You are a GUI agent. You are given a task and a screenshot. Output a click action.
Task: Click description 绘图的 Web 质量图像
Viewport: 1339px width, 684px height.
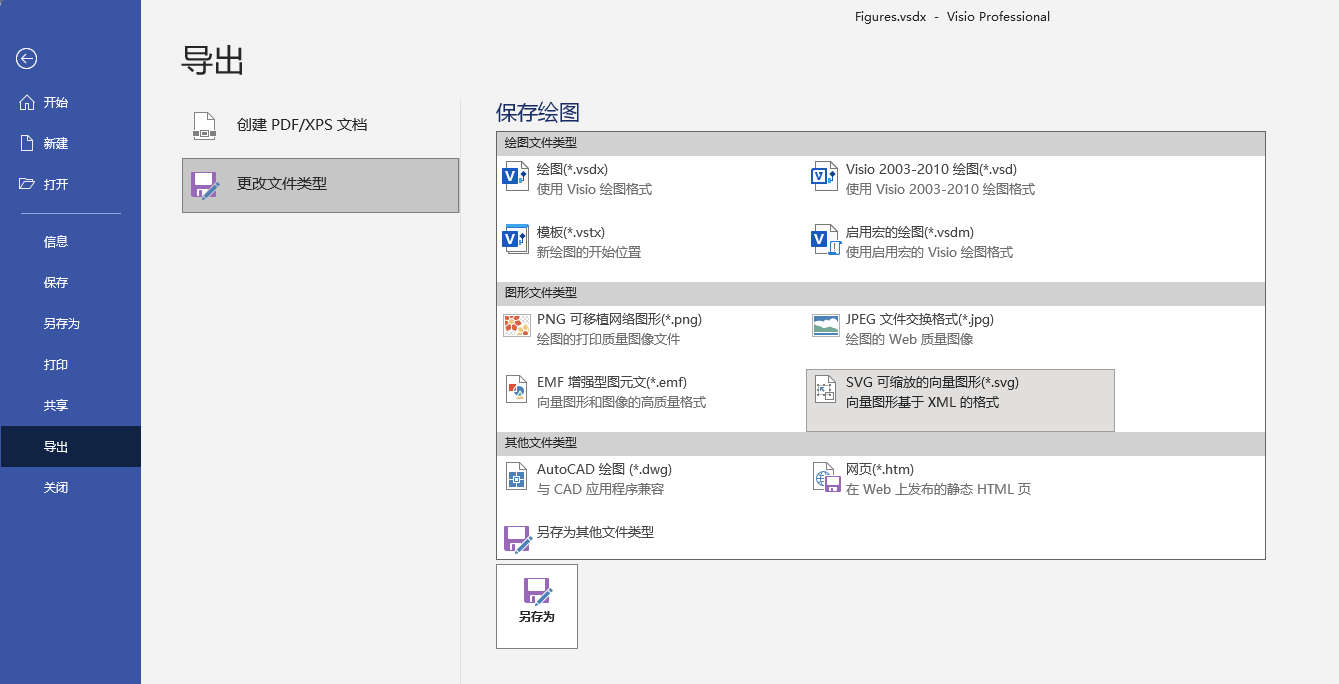[x=909, y=339]
